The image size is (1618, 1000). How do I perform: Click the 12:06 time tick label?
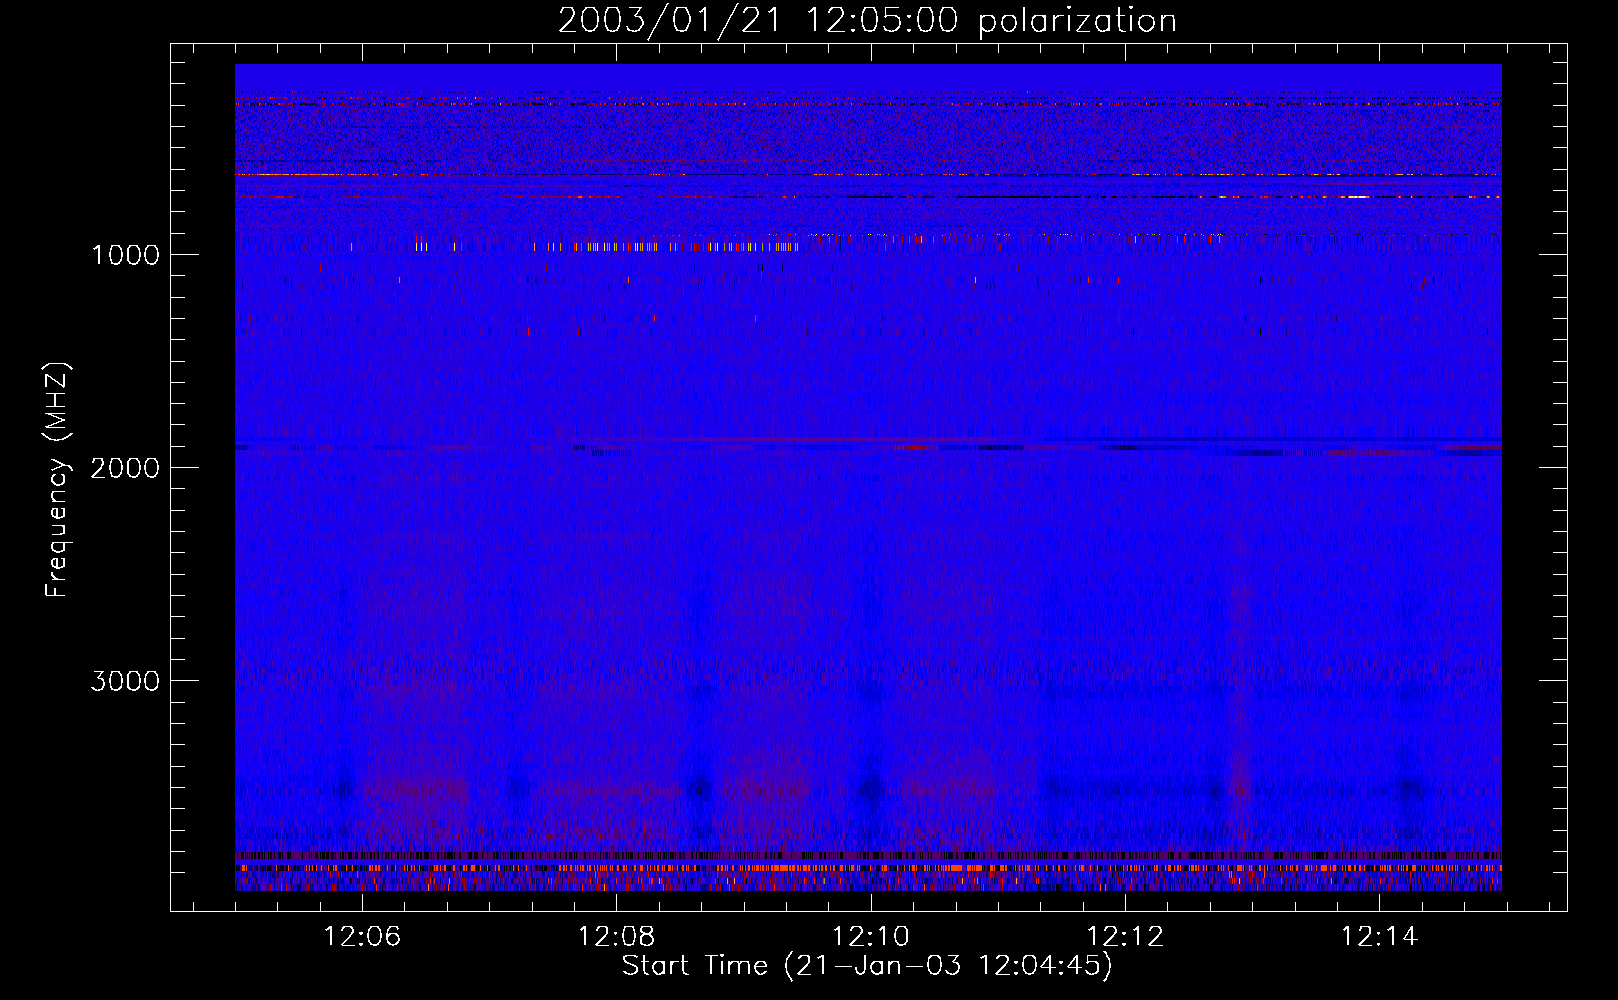coord(362,937)
